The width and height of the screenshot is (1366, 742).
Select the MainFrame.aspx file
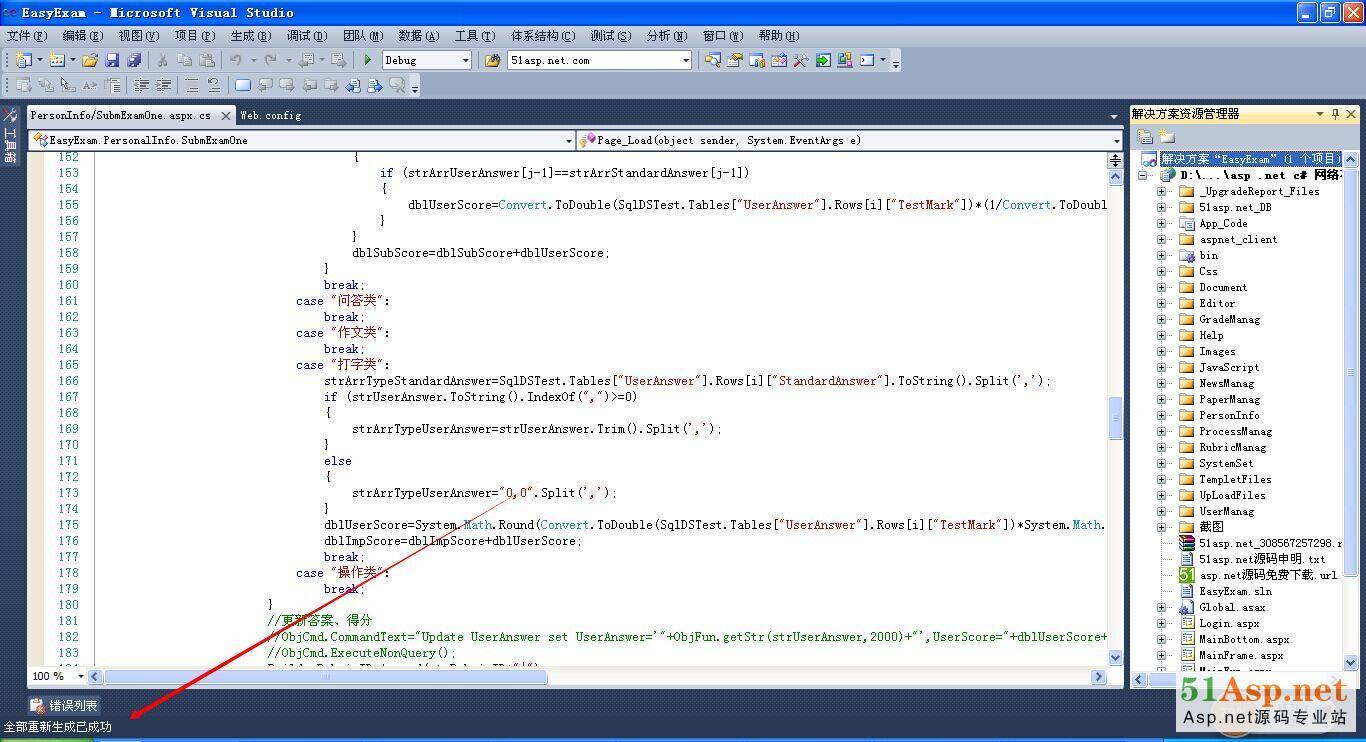[x=1241, y=655]
